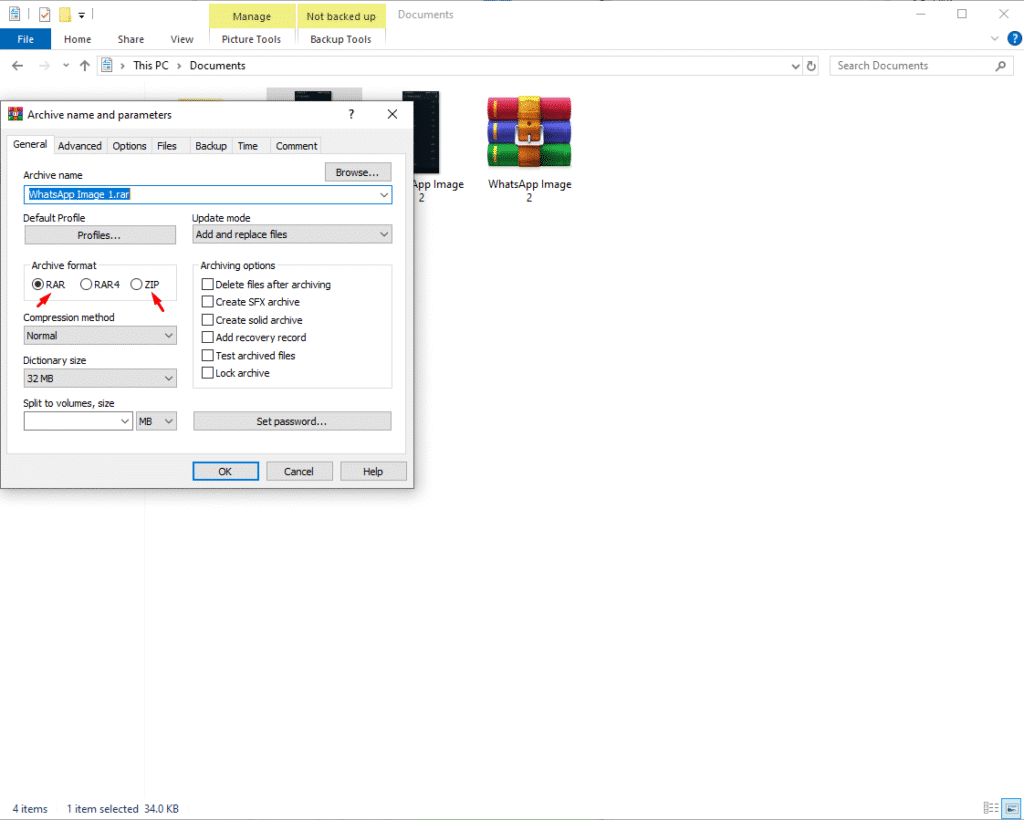
Task: Select RAR archive format
Action: coord(48,285)
